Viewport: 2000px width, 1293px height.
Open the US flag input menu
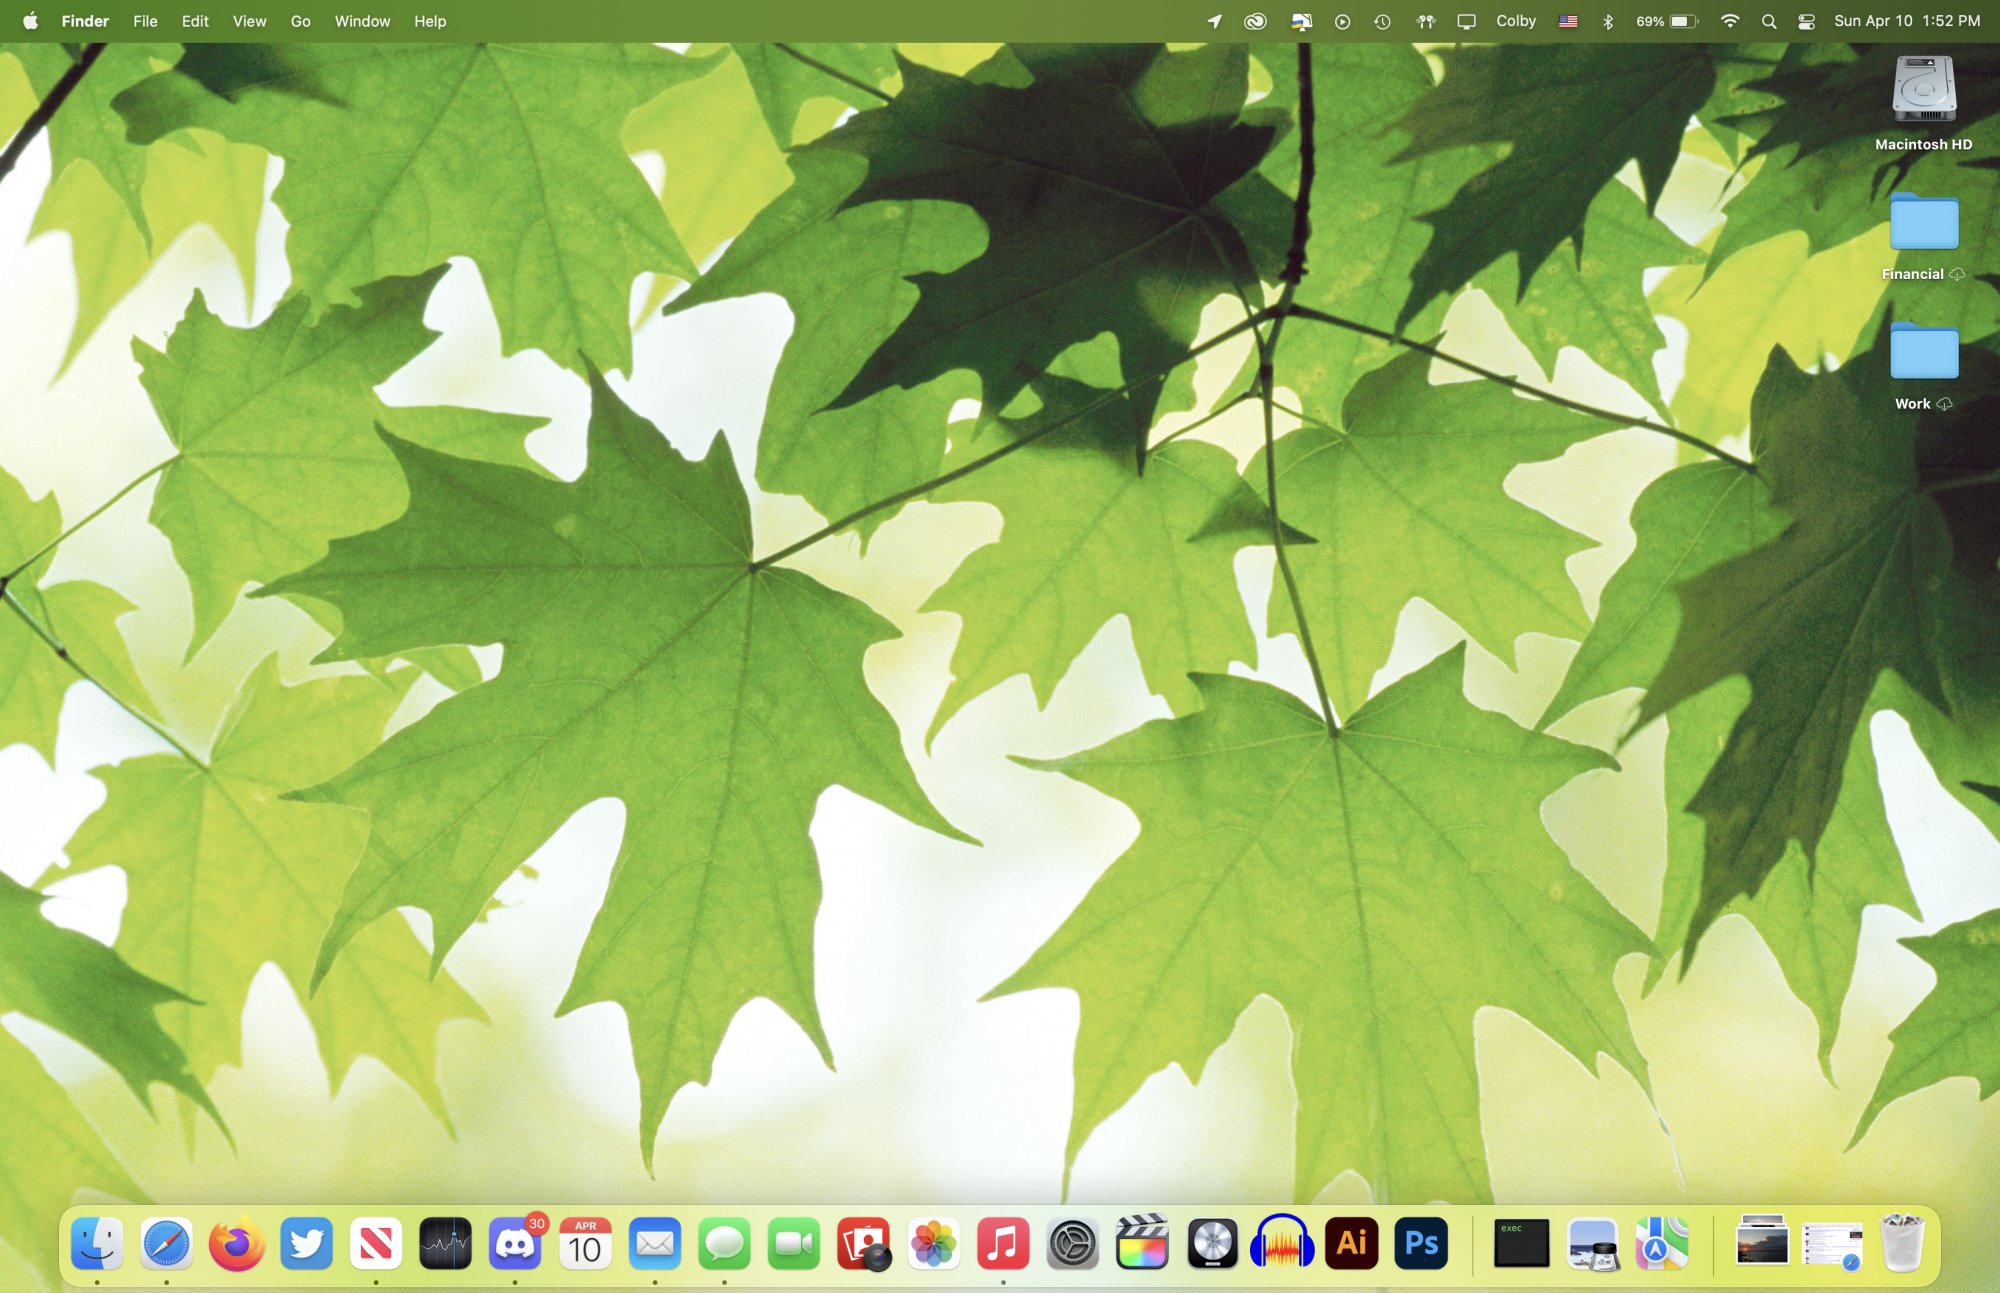click(1568, 21)
